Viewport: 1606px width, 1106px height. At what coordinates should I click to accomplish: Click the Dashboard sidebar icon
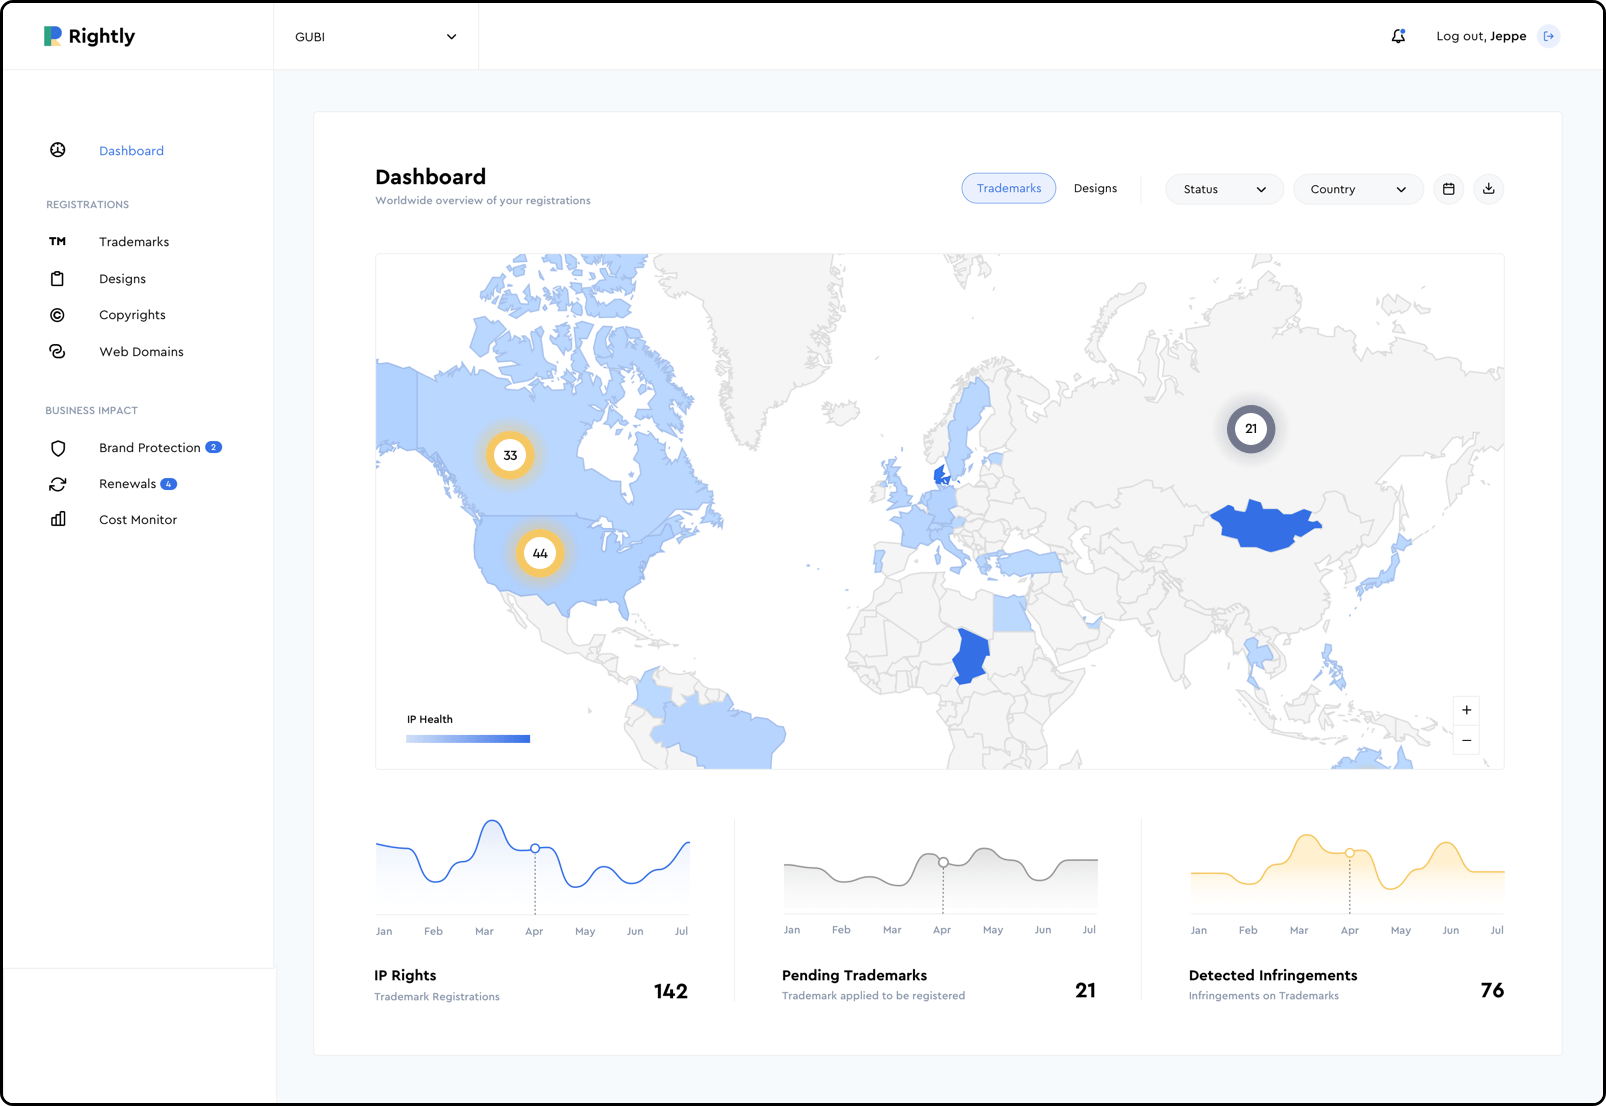(58, 150)
